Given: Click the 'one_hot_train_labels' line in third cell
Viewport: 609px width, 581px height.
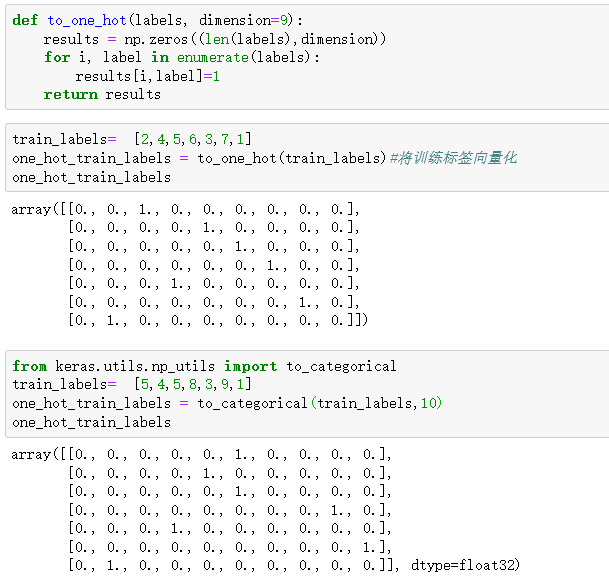Looking at the screenshot, I should coord(92,423).
